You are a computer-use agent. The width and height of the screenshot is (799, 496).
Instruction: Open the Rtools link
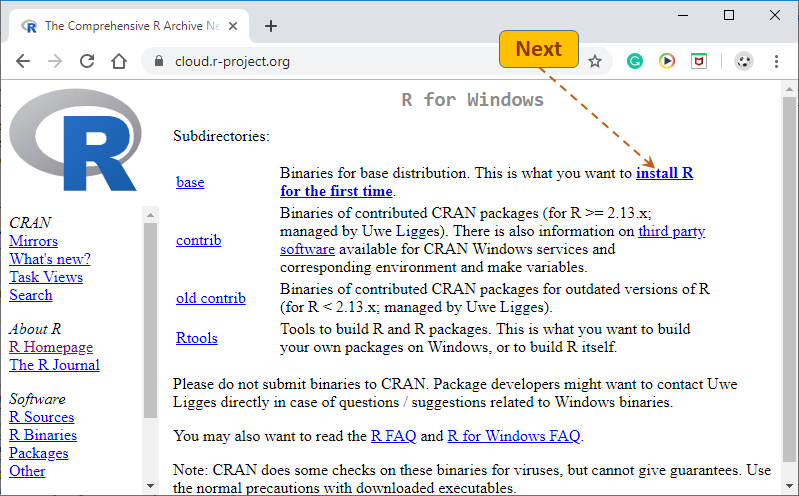click(197, 337)
